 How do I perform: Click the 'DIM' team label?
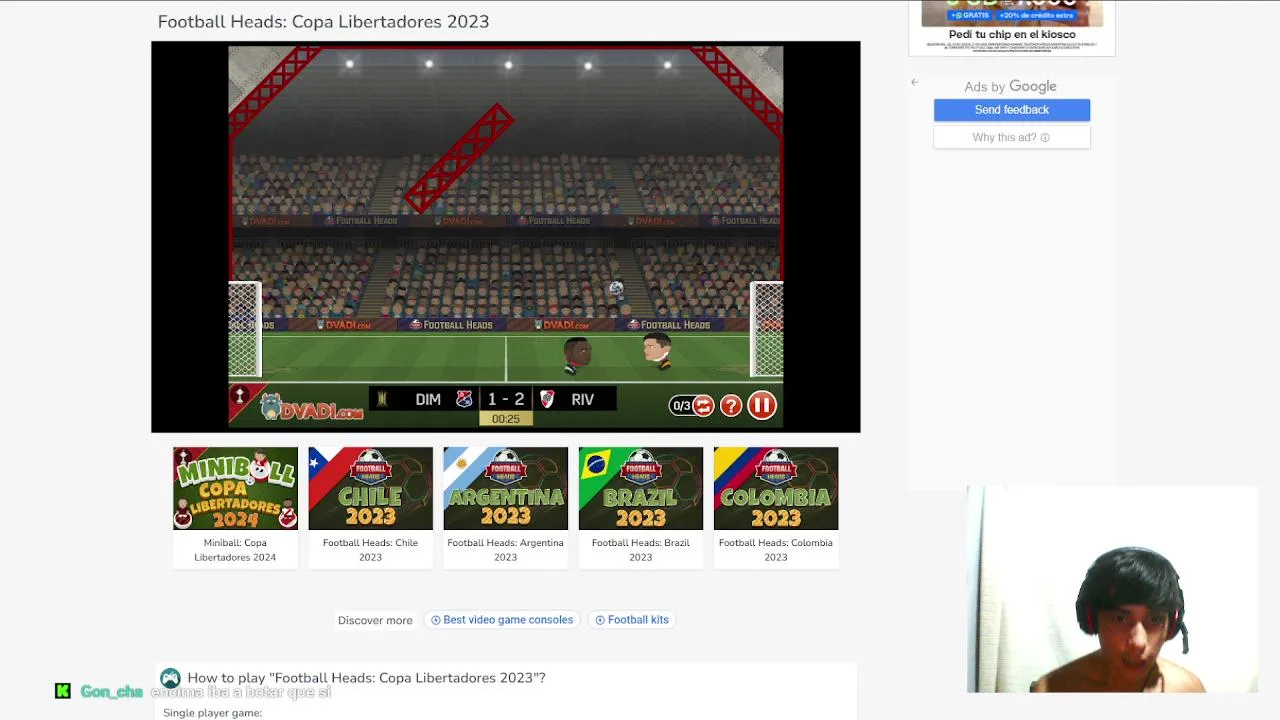coord(428,399)
